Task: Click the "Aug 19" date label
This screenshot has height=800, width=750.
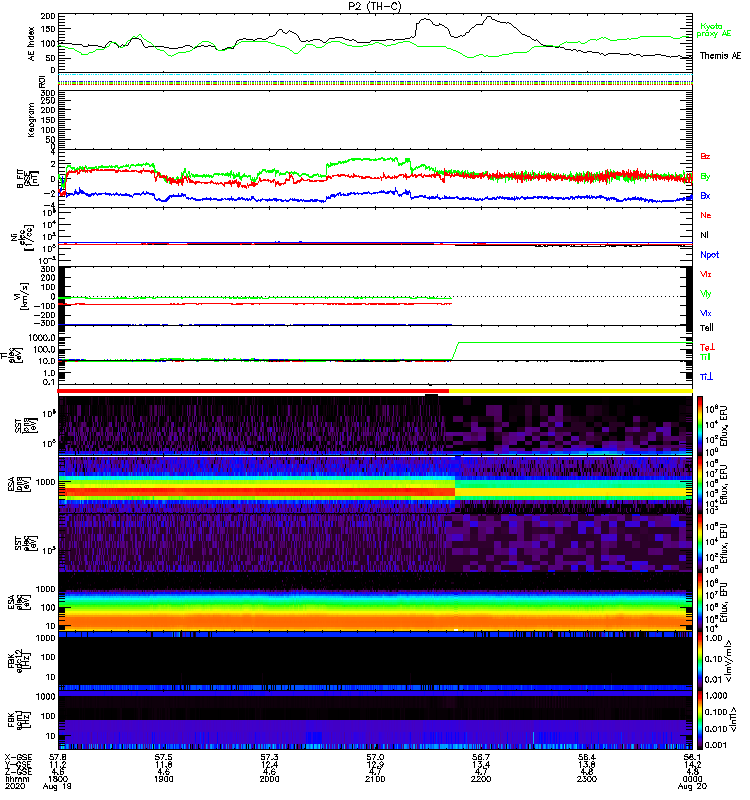Action: pyautogui.click(x=57, y=786)
